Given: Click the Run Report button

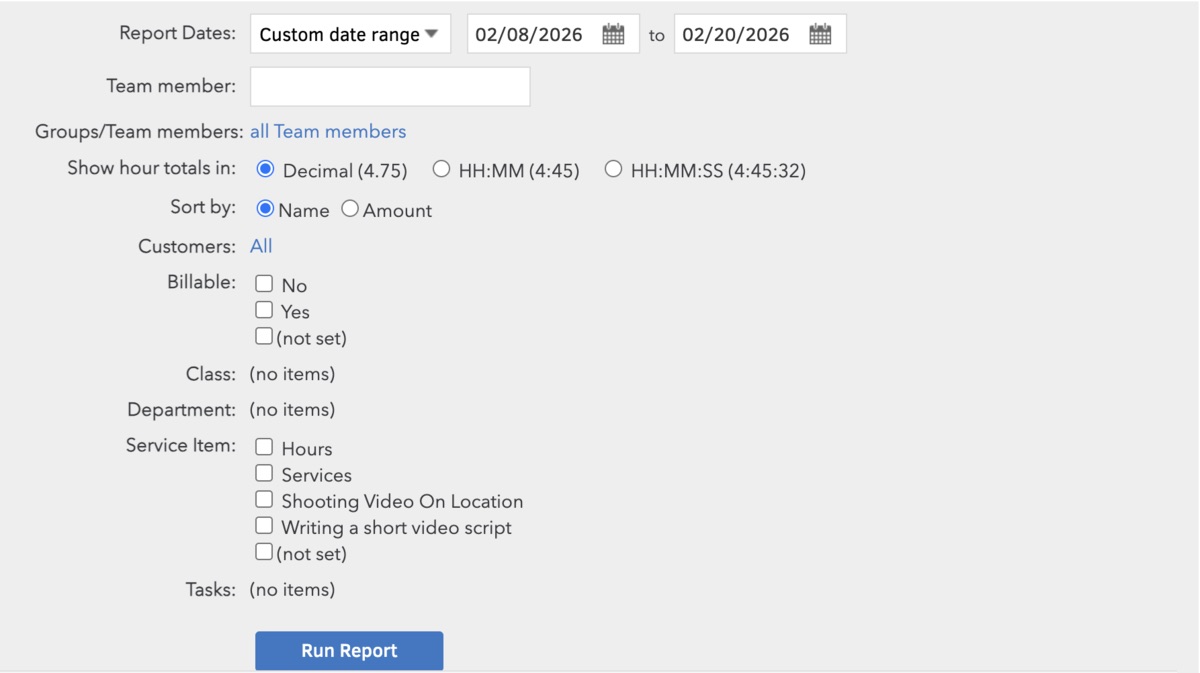Looking at the screenshot, I should (x=349, y=650).
